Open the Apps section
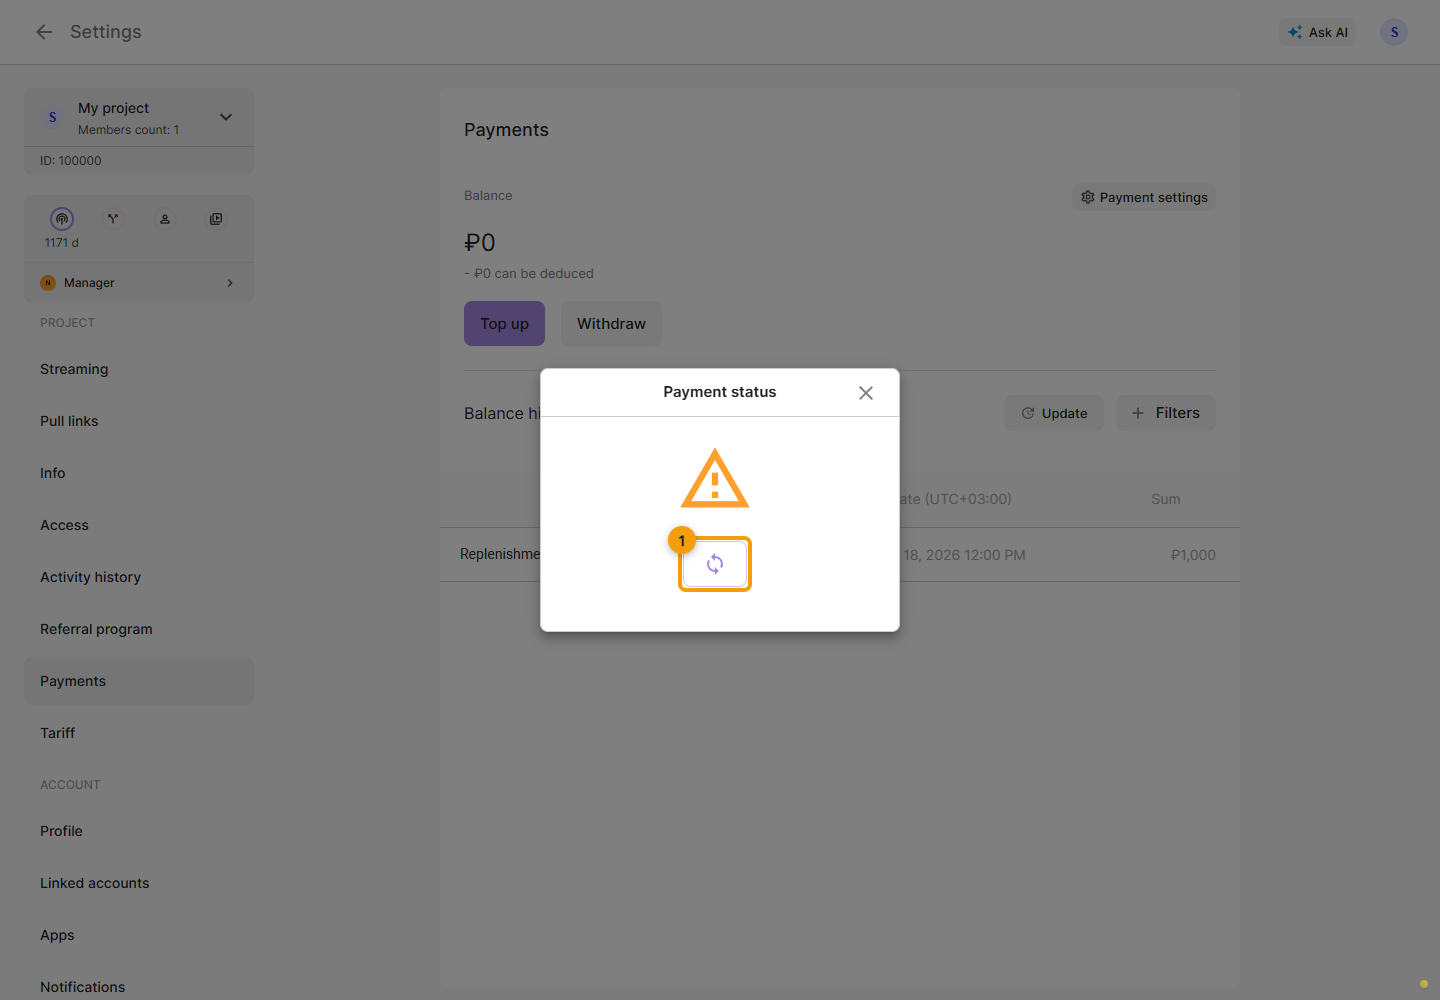The image size is (1440, 1000). click(x=139, y=935)
